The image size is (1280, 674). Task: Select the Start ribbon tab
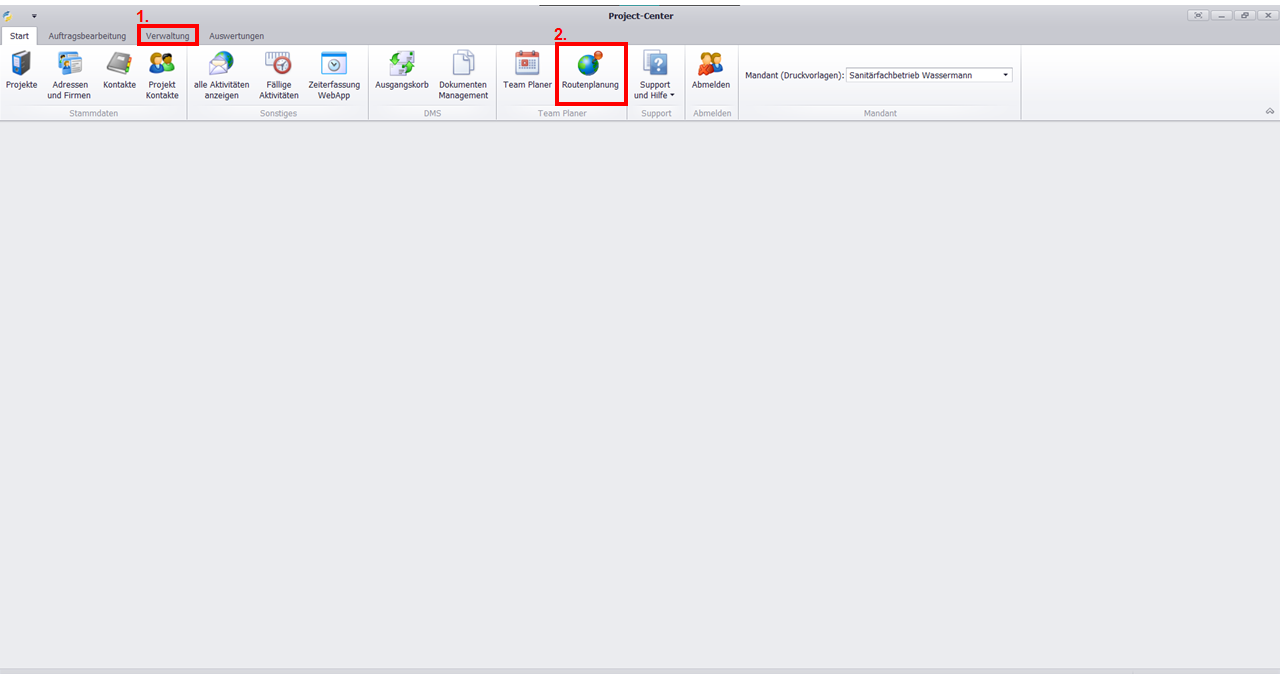pos(19,36)
